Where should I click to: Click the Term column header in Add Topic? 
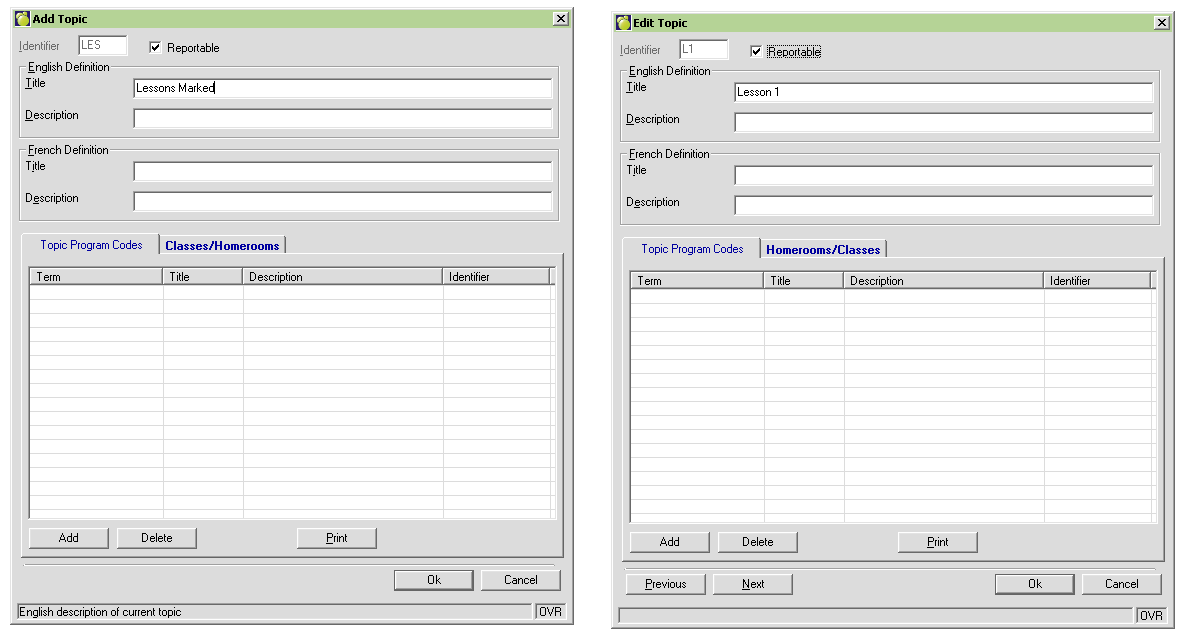tap(96, 277)
